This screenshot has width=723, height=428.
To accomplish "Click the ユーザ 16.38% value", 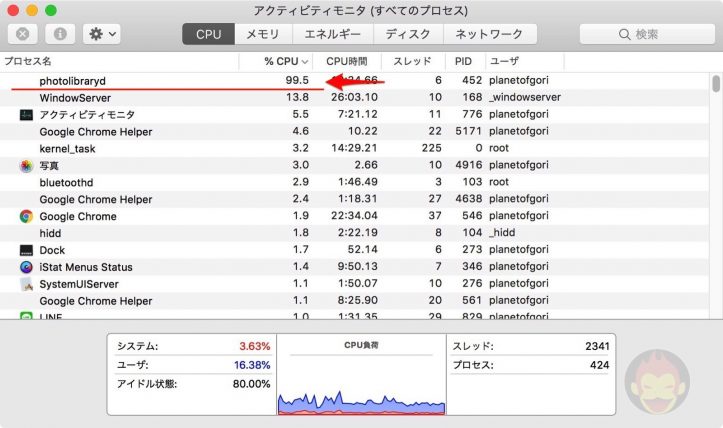I will (x=252, y=365).
